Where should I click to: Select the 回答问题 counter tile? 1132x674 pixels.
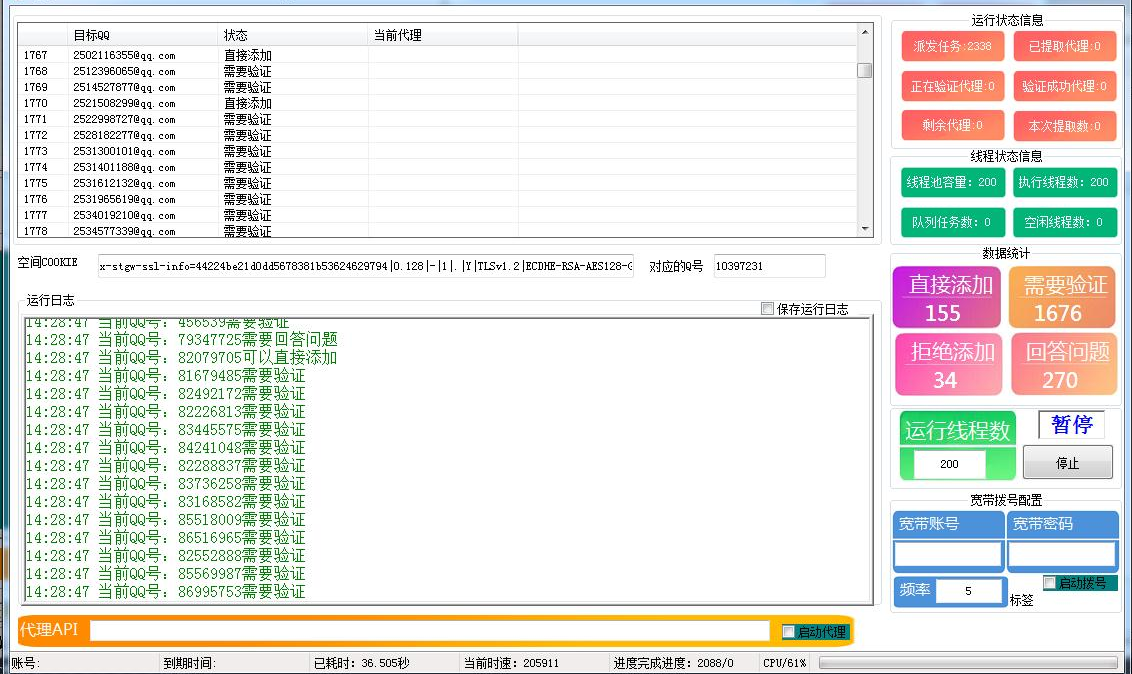point(1062,364)
